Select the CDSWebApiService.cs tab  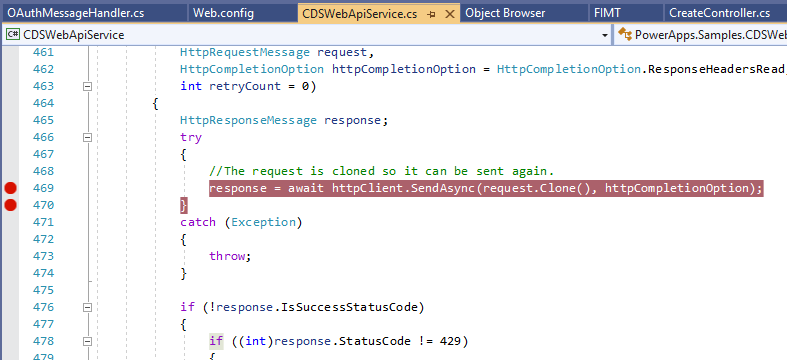pyautogui.click(x=360, y=14)
